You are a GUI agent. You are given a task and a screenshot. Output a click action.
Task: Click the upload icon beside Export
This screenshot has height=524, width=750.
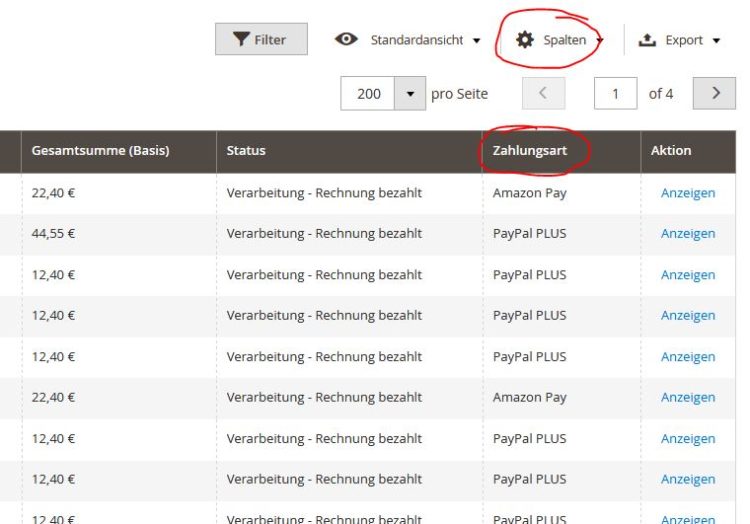tap(647, 40)
